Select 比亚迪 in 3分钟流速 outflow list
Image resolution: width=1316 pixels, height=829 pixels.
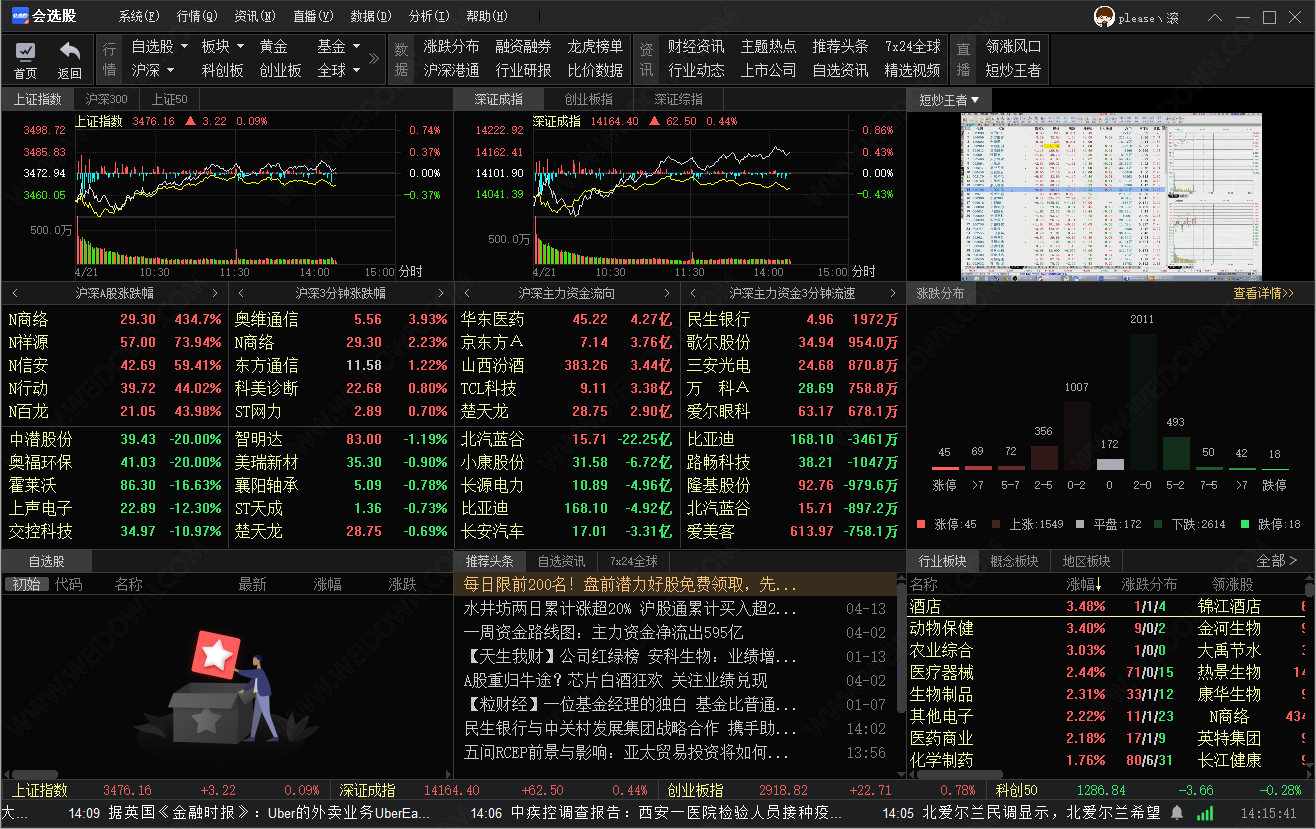(793, 439)
